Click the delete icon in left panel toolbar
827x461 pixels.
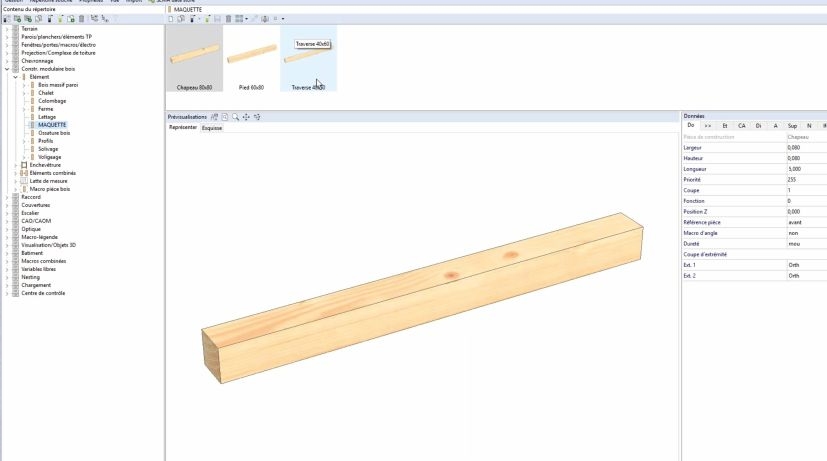coord(81,18)
